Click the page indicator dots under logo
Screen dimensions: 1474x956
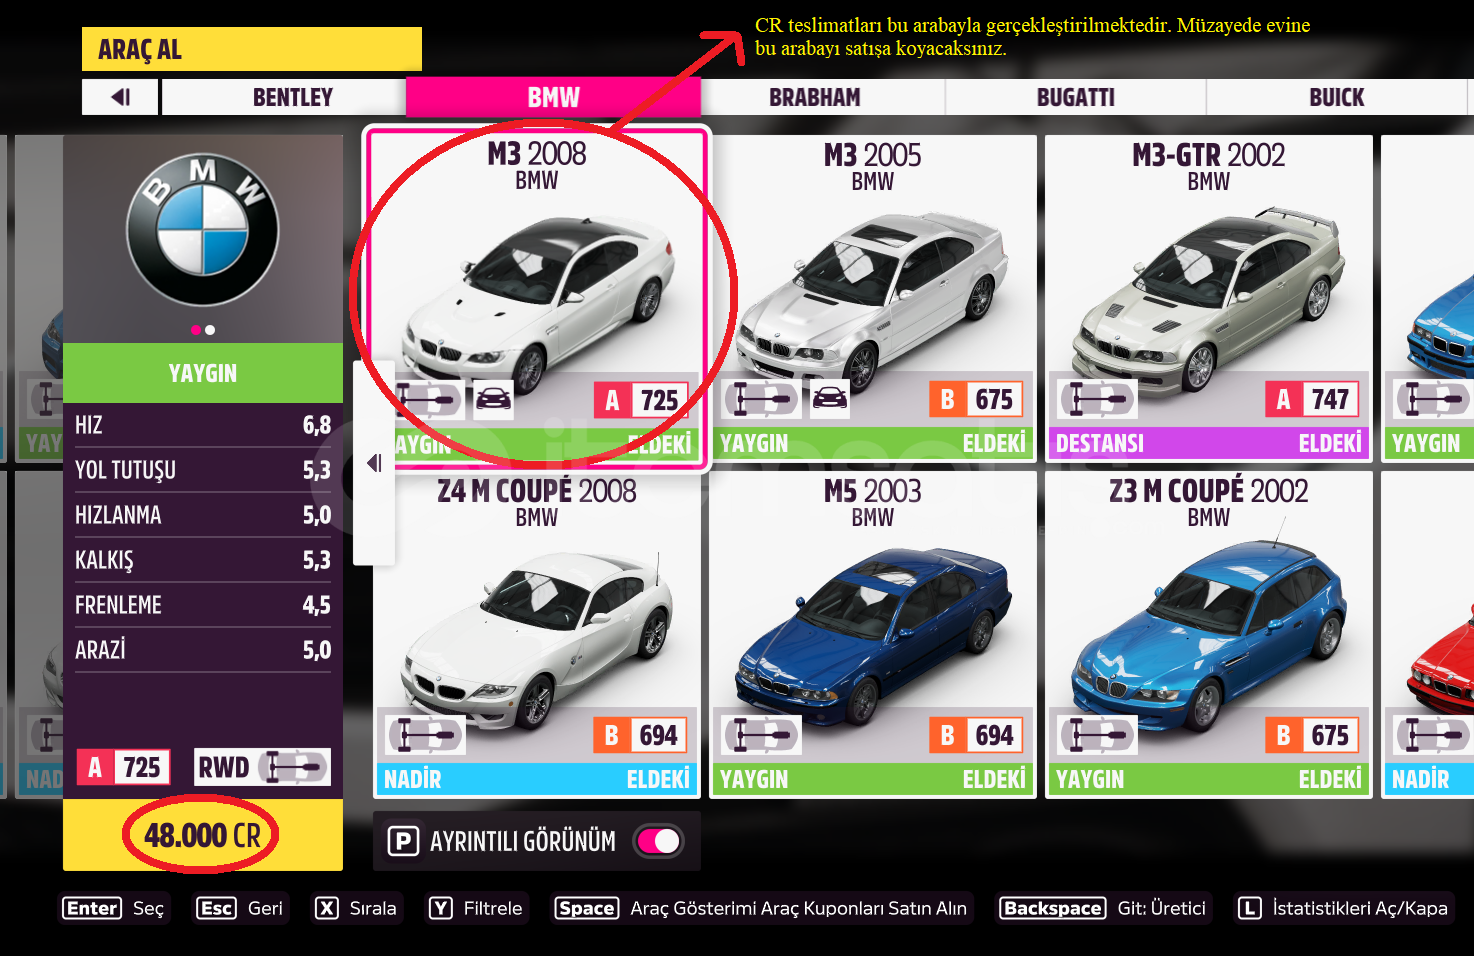point(203,330)
